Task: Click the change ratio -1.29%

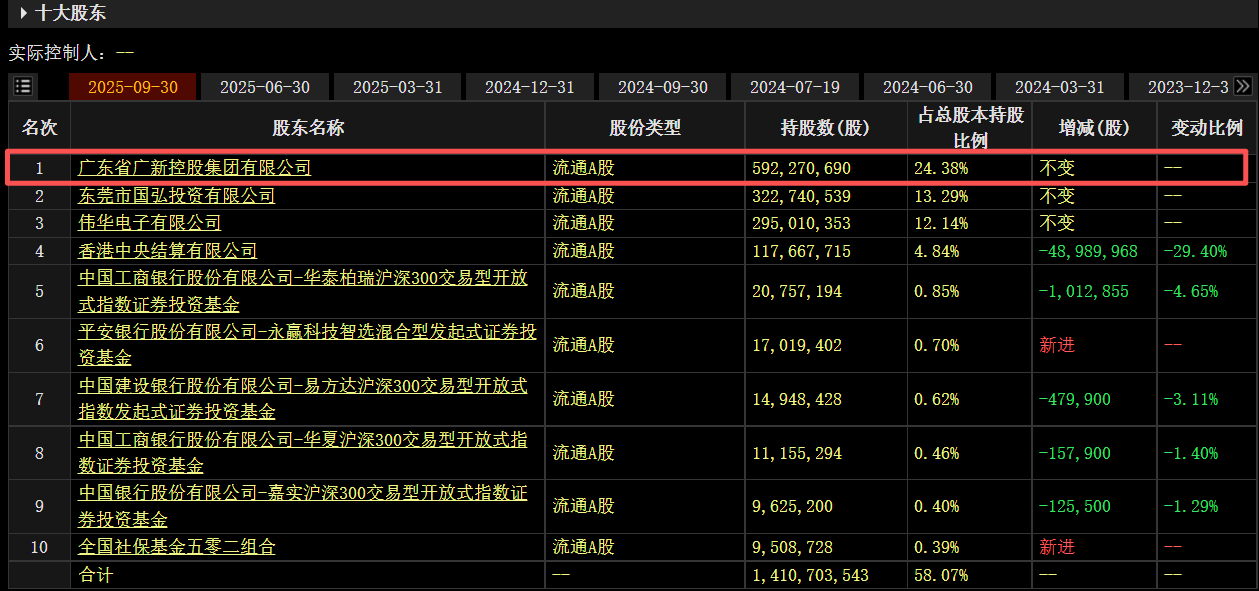Action: pos(1191,507)
